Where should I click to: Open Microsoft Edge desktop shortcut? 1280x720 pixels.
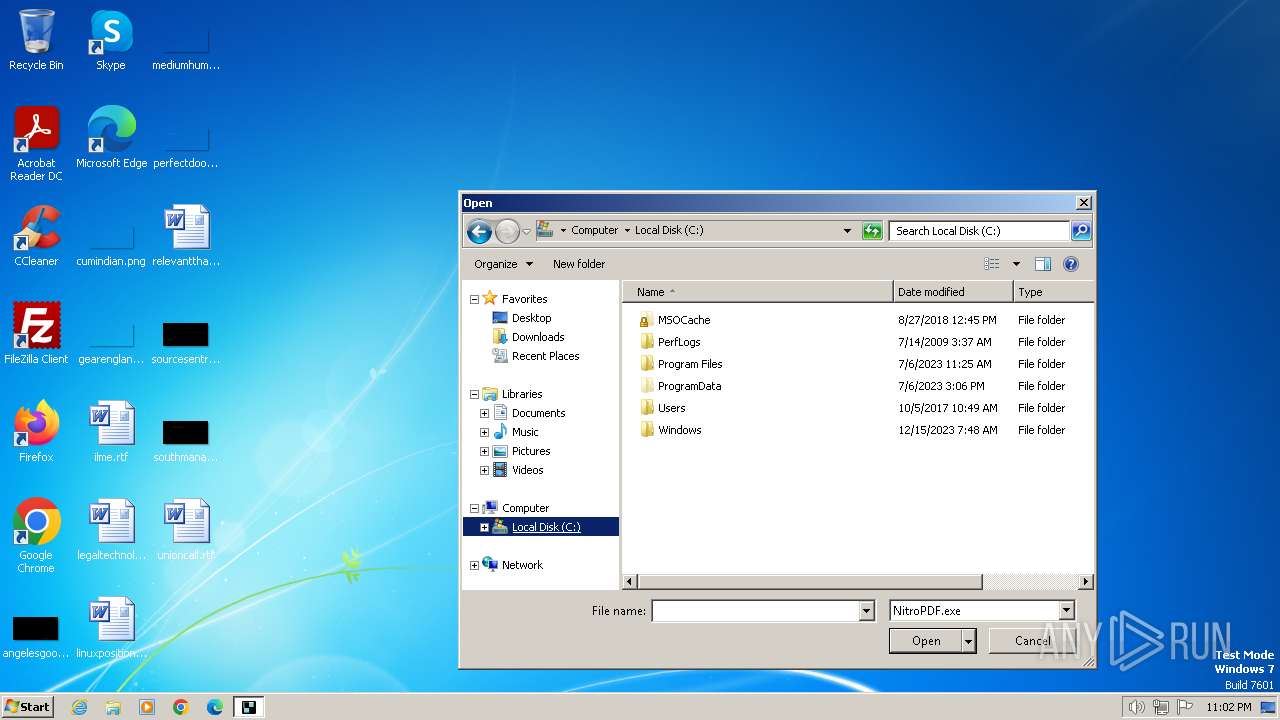(x=111, y=138)
